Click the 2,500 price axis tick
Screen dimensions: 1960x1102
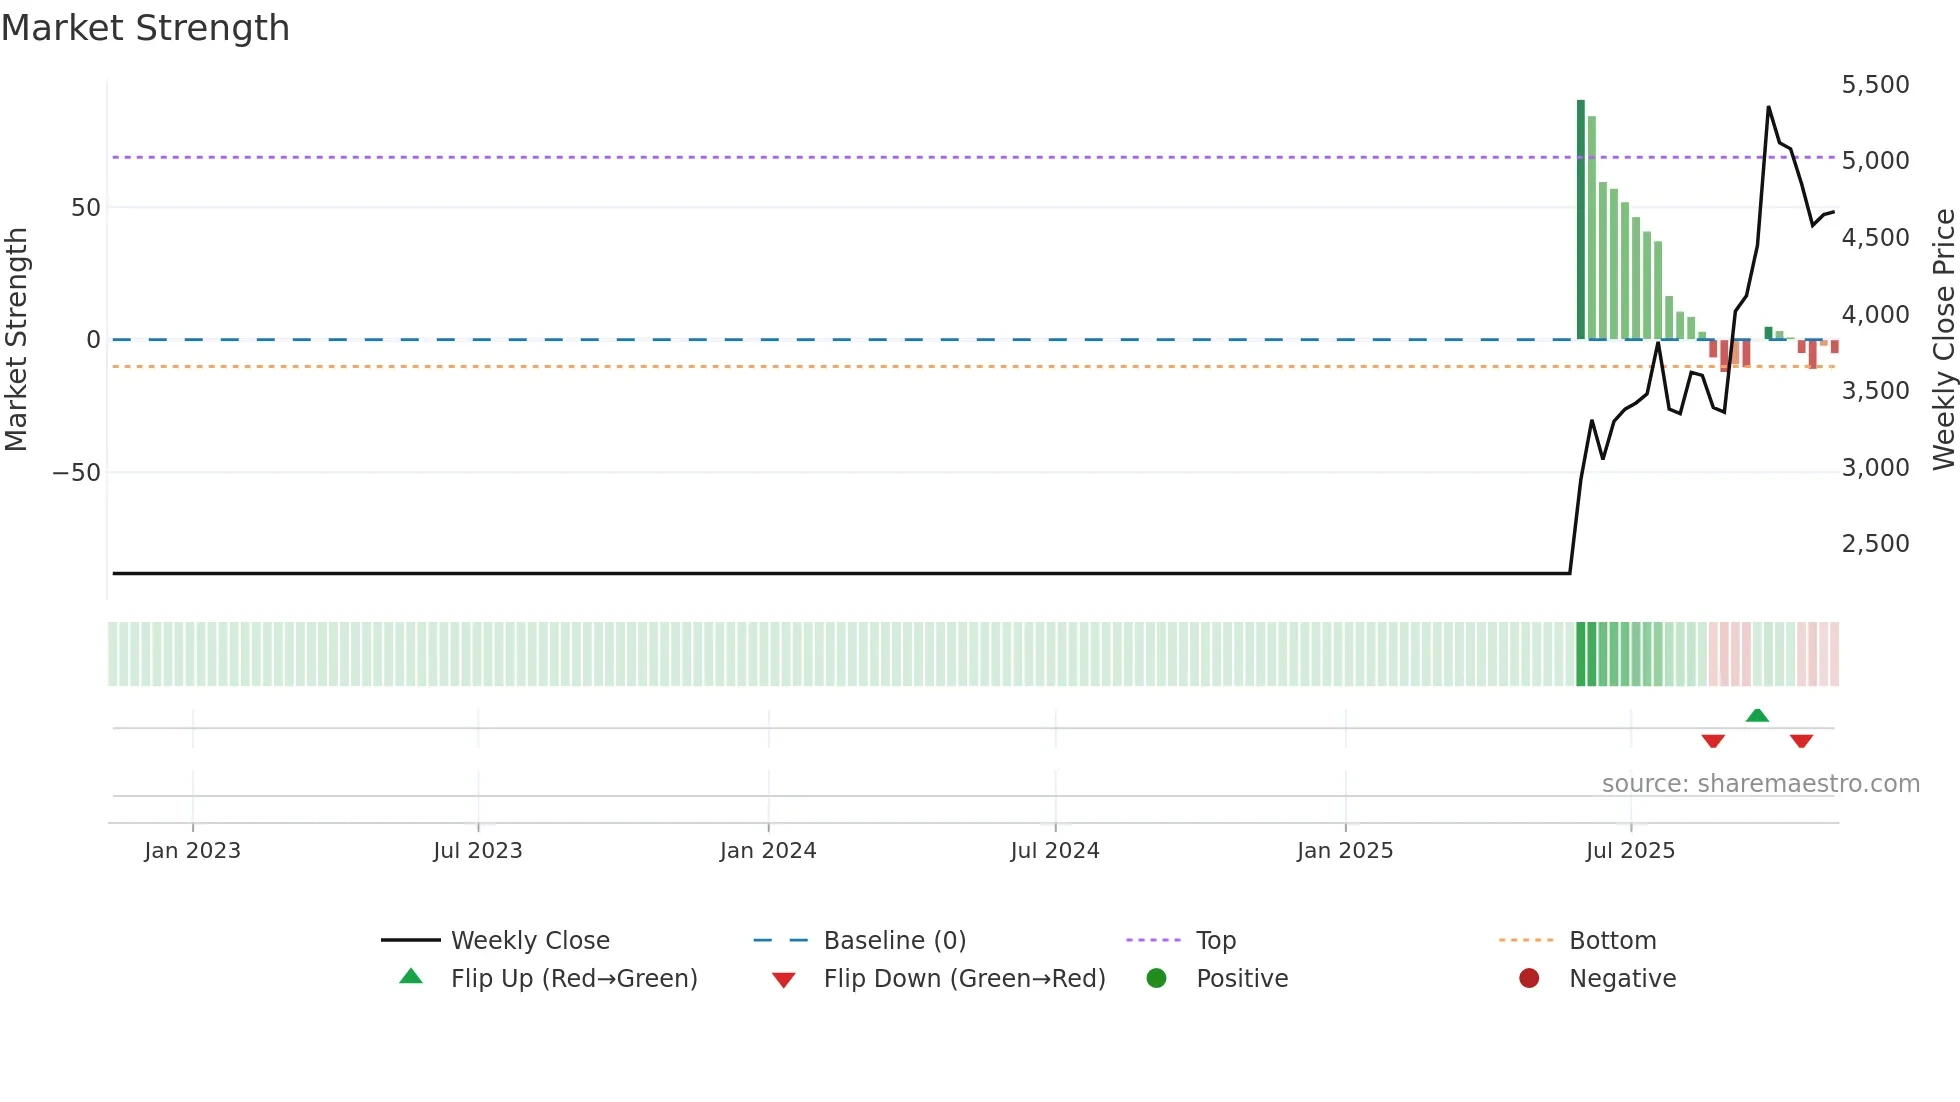tap(1876, 544)
